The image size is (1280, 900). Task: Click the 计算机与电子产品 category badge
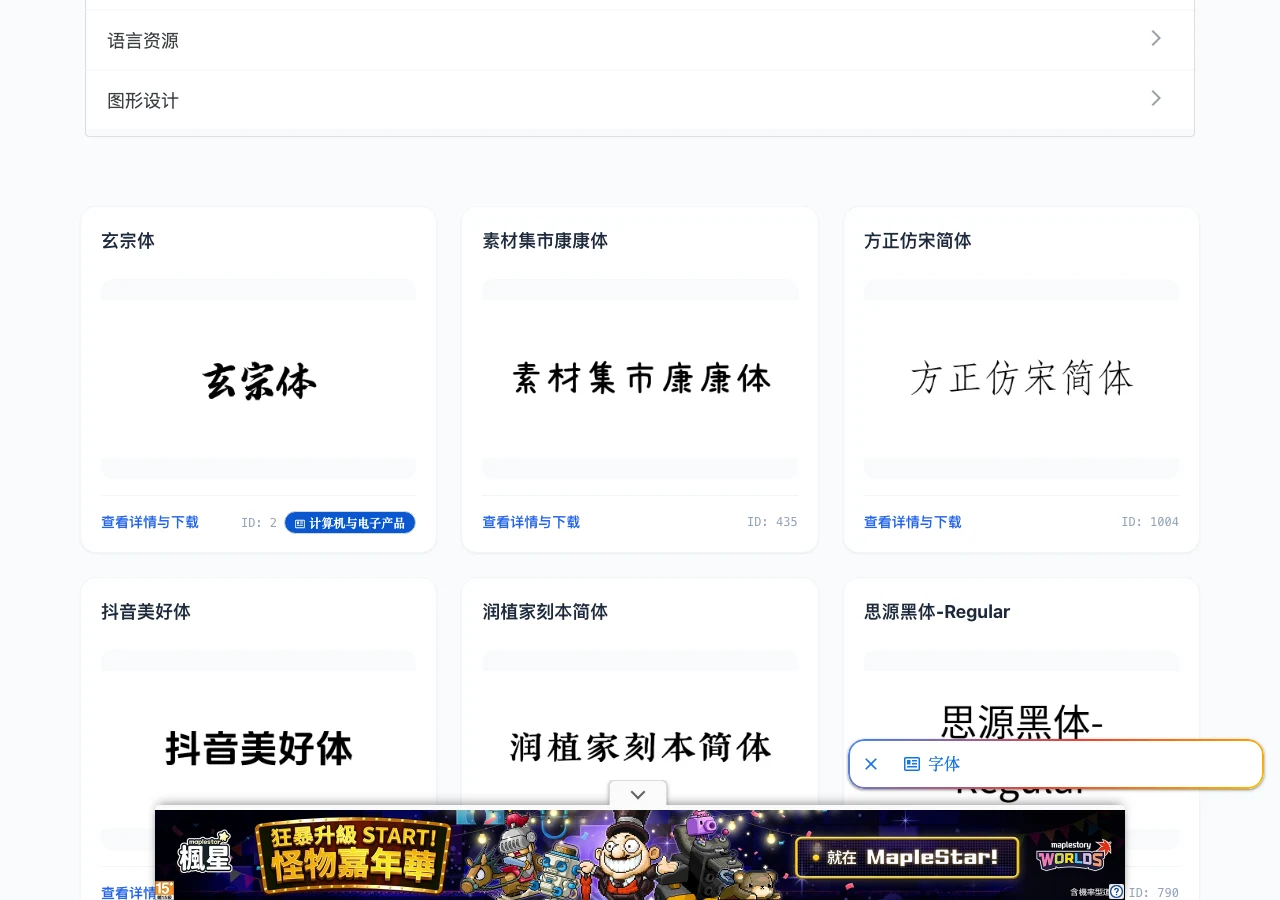point(350,523)
